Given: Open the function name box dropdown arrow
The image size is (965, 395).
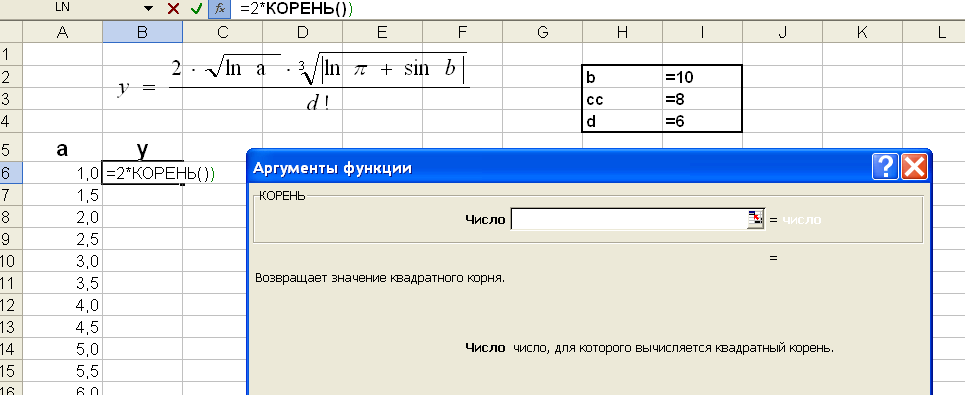Looking at the screenshot, I should (x=148, y=9).
